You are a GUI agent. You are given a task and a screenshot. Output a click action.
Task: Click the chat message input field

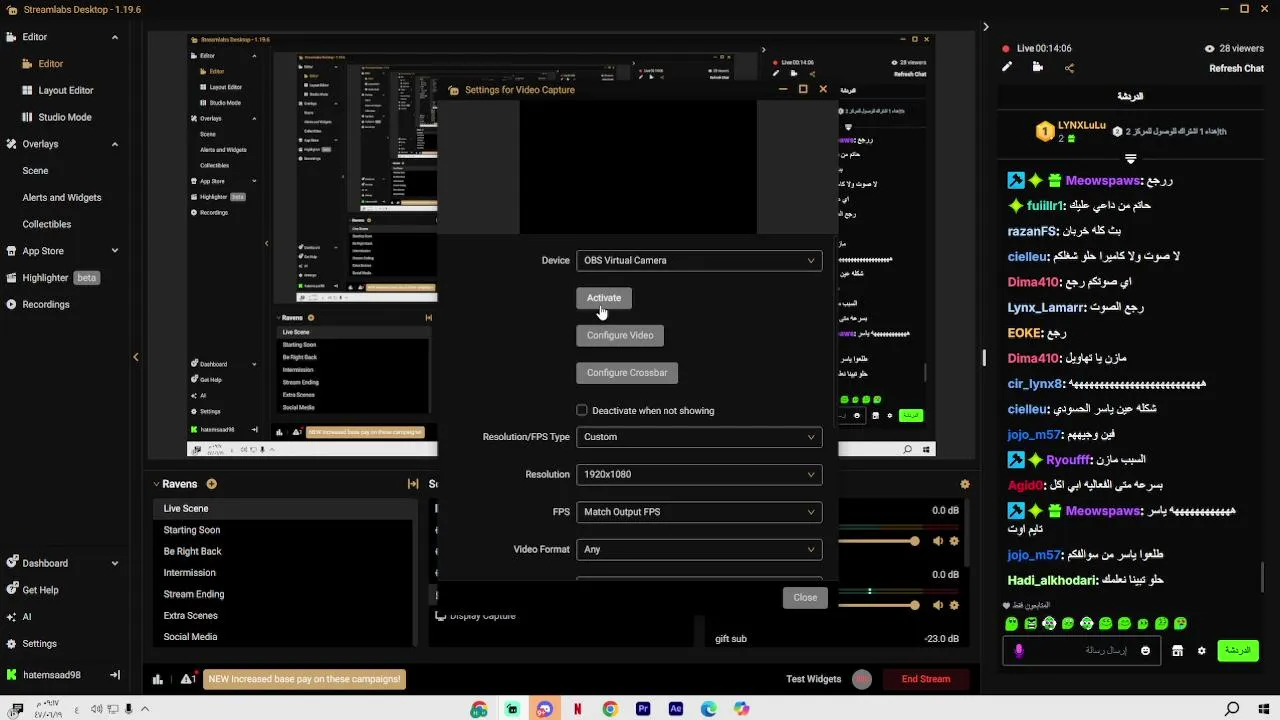click(1084, 651)
